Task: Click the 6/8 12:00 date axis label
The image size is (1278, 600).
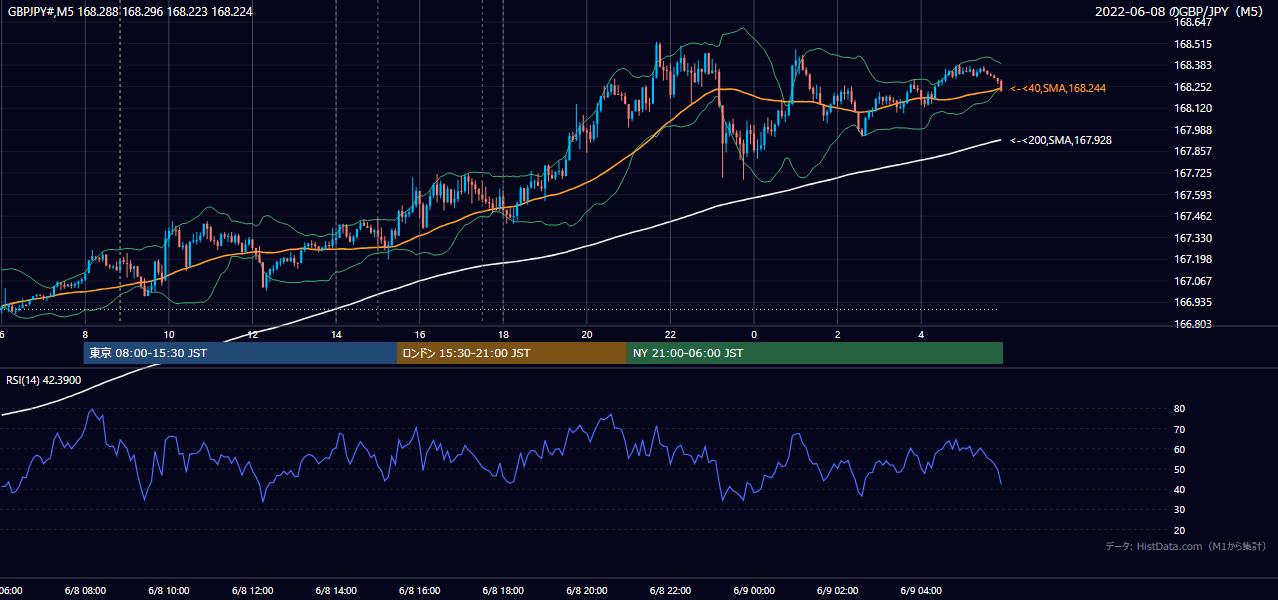Action: (x=252, y=591)
